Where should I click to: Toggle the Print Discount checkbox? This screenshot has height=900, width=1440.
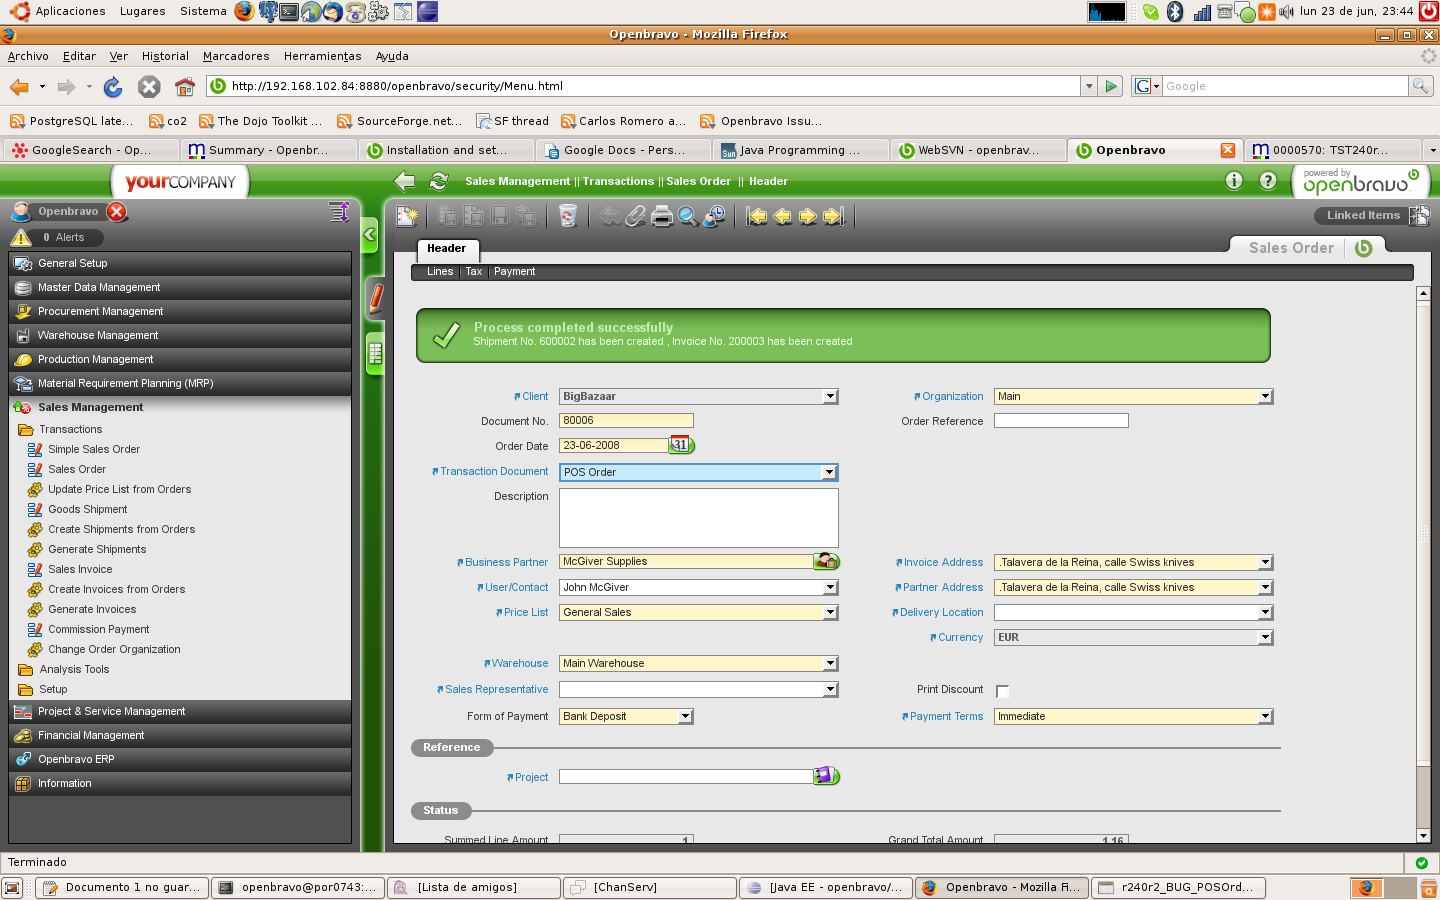click(x=1003, y=691)
